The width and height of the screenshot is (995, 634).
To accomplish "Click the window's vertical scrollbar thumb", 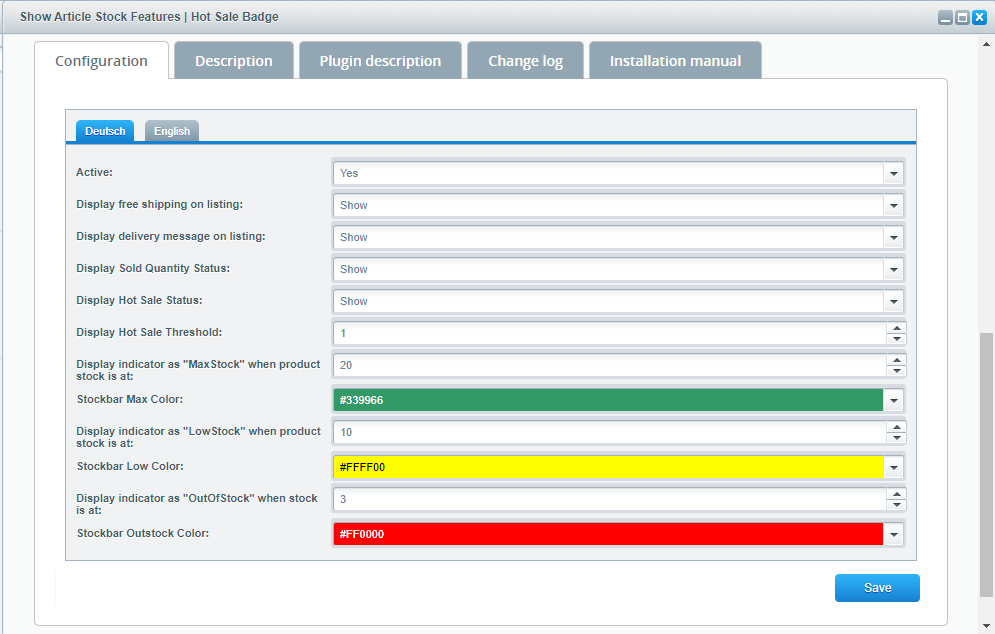I will 986,465.
